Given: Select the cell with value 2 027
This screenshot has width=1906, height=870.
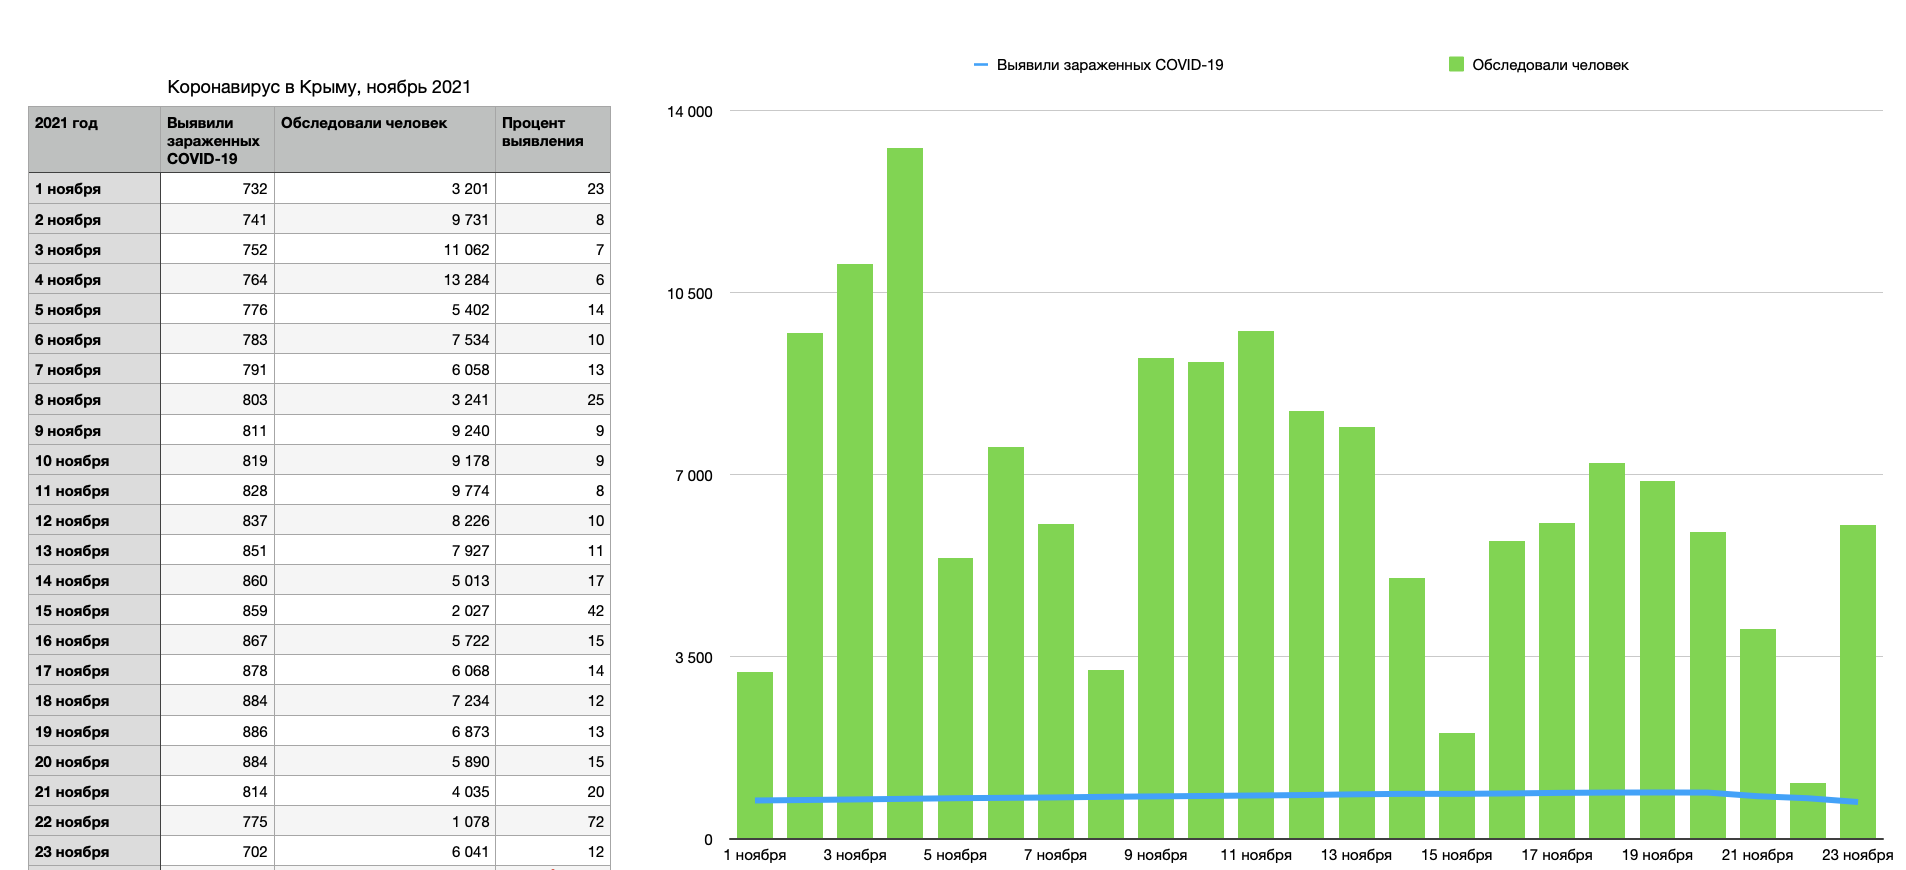Looking at the screenshot, I should tap(385, 611).
